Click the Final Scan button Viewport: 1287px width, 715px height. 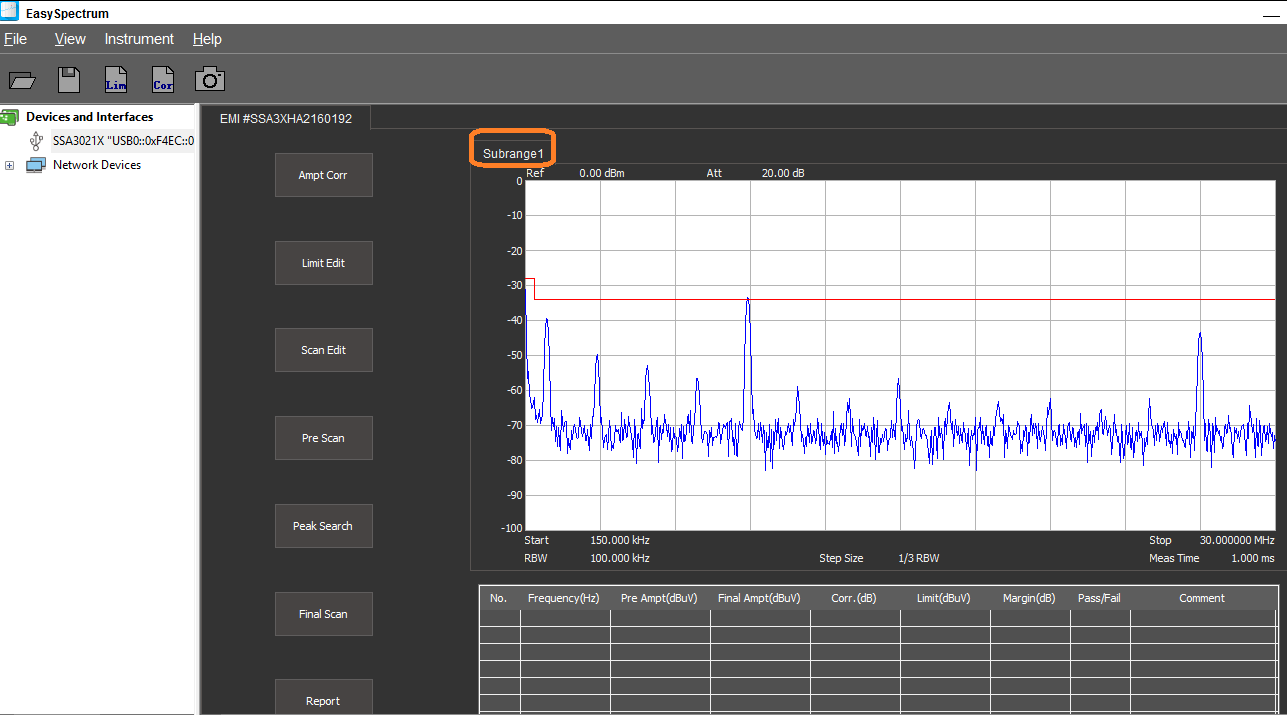323,614
